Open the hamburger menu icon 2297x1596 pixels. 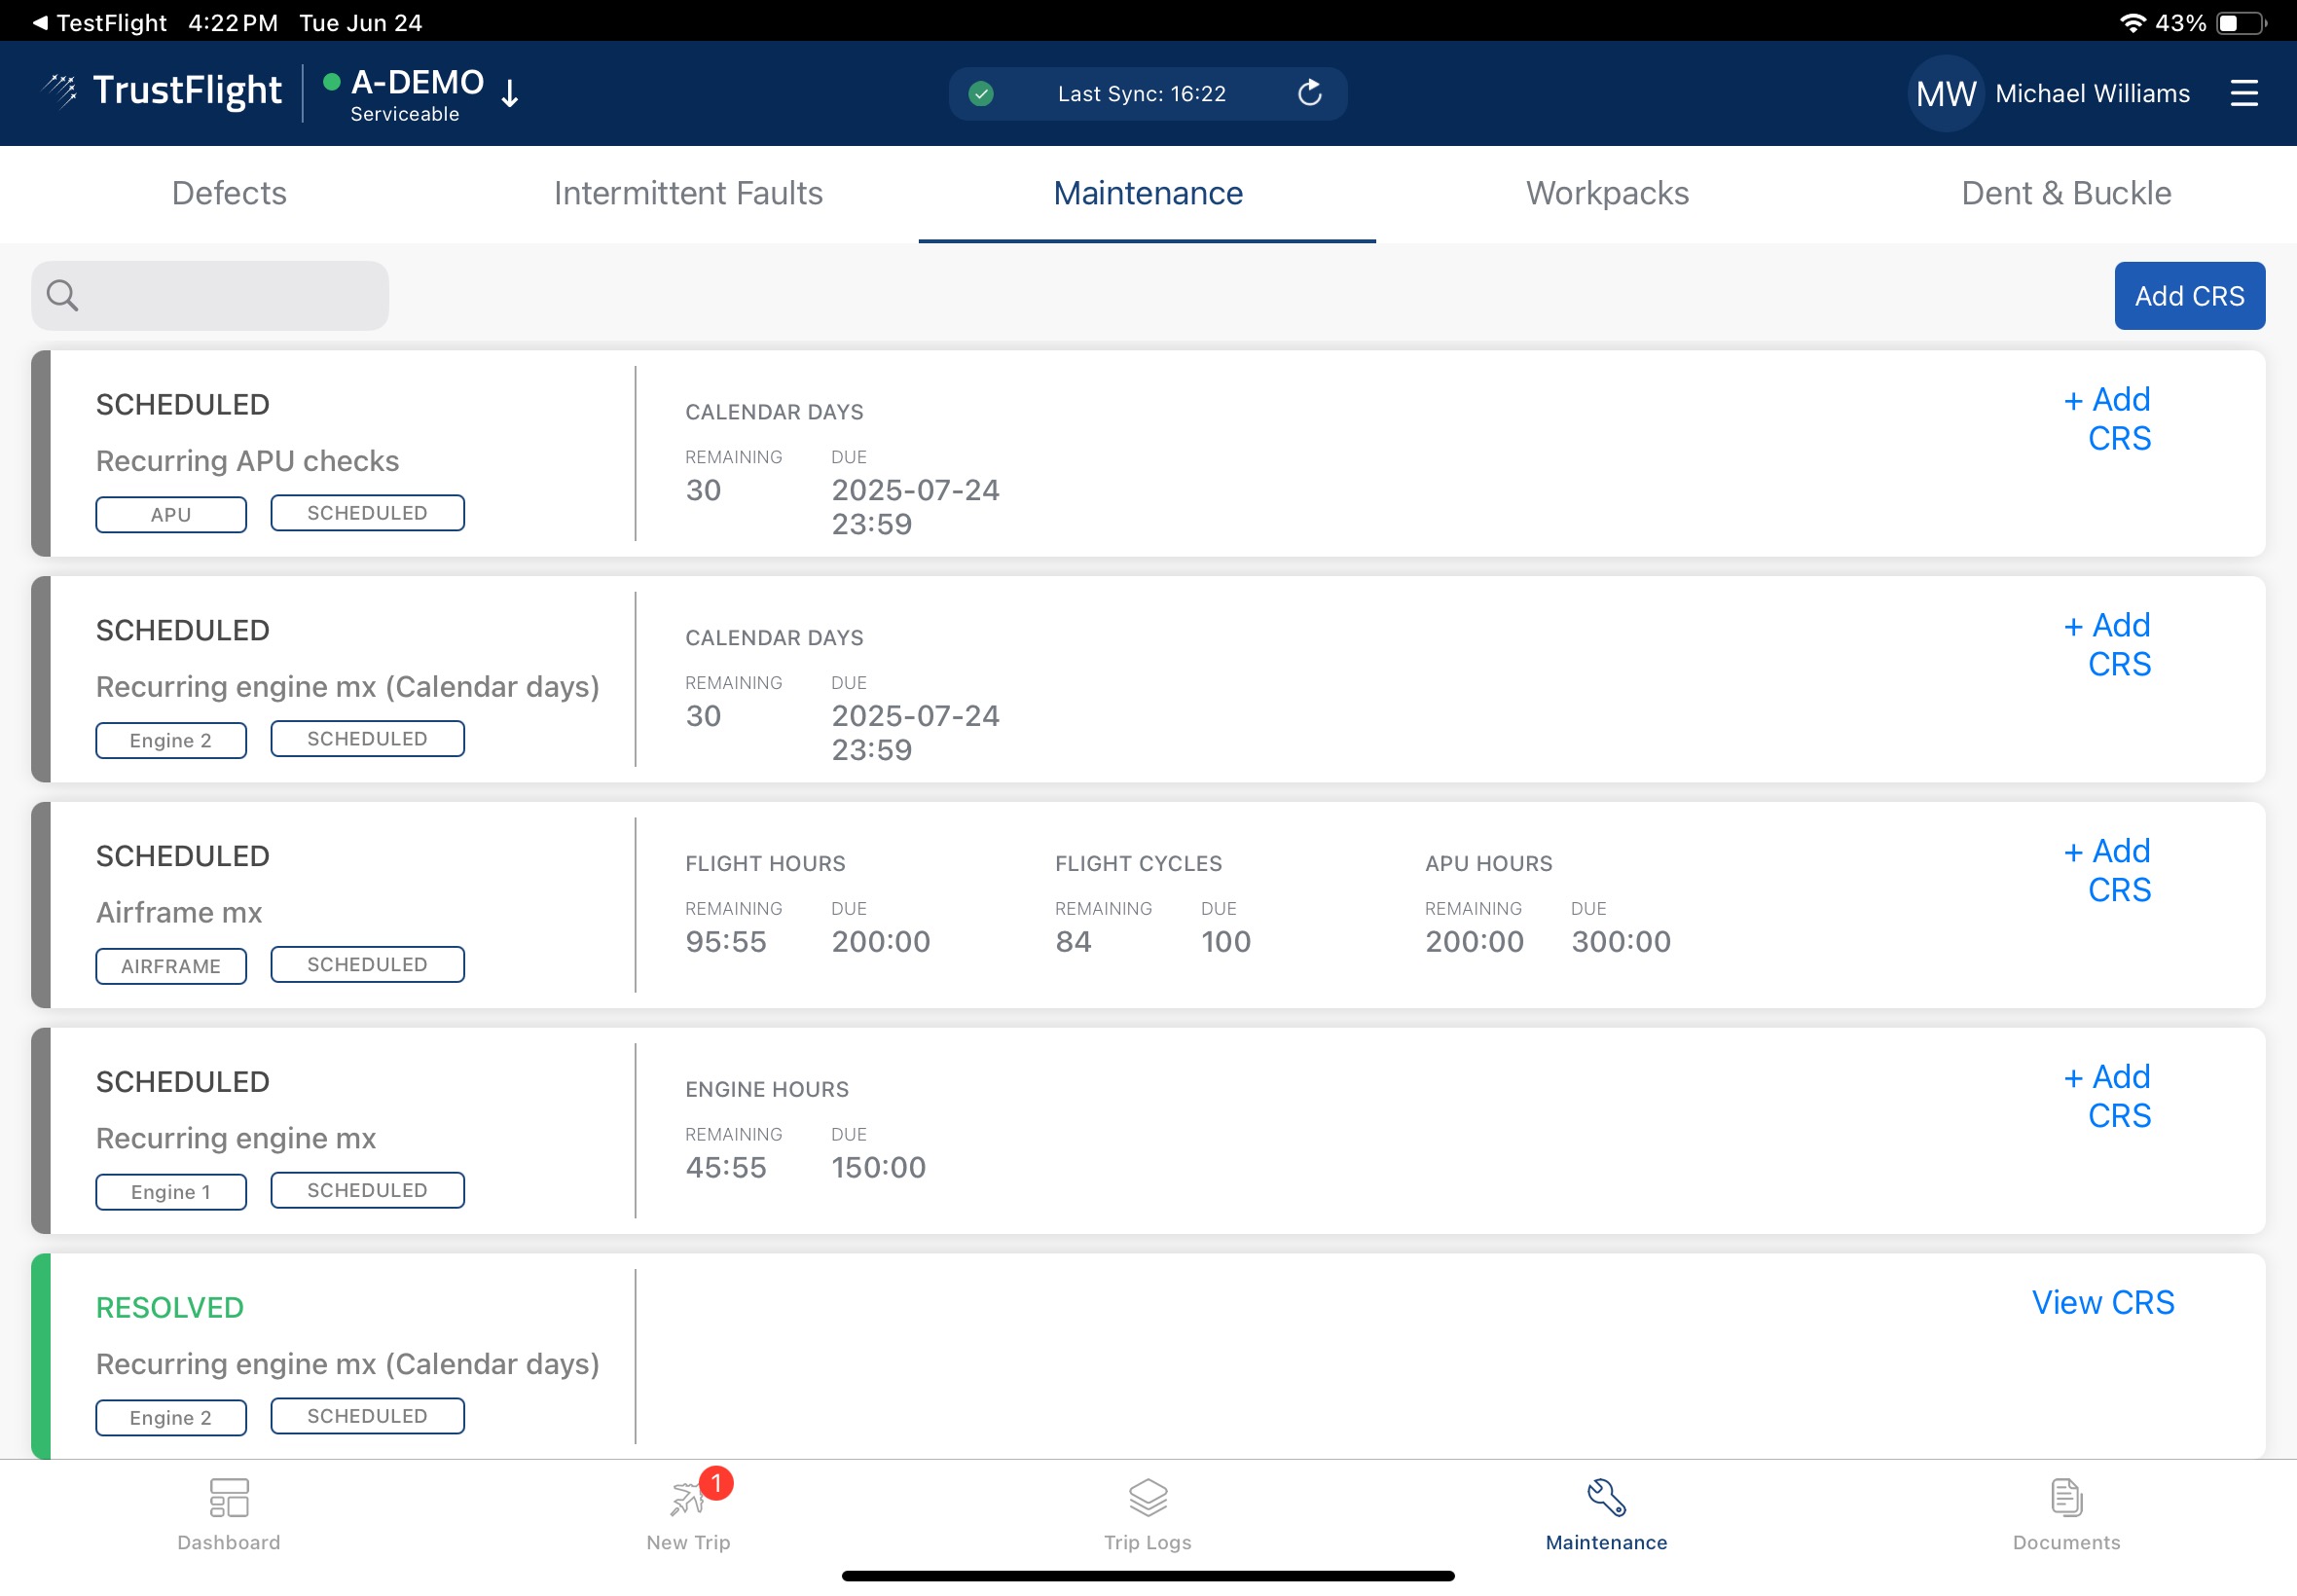coord(2243,93)
